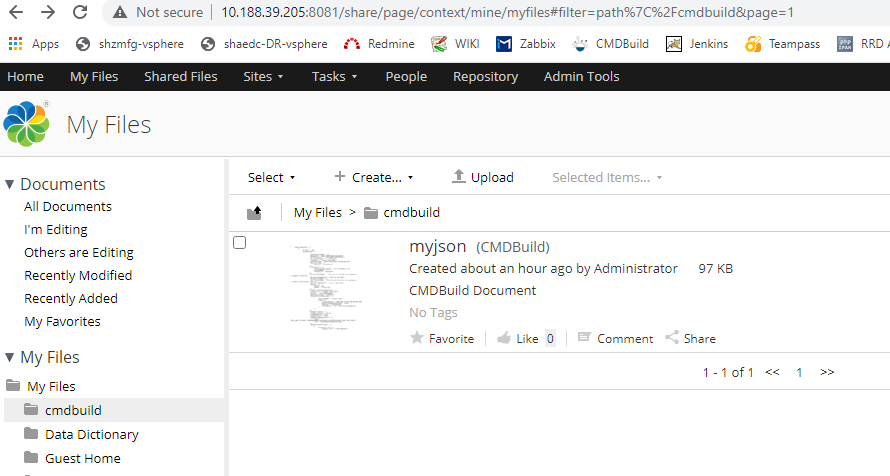Open shaedc-DR-vsphere bookmark
This screenshot has width=890, height=476.
(x=265, y=44)
